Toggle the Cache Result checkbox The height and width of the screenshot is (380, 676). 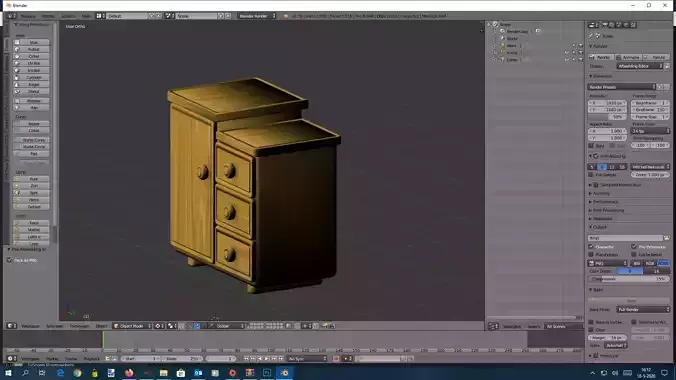[634, 254]
